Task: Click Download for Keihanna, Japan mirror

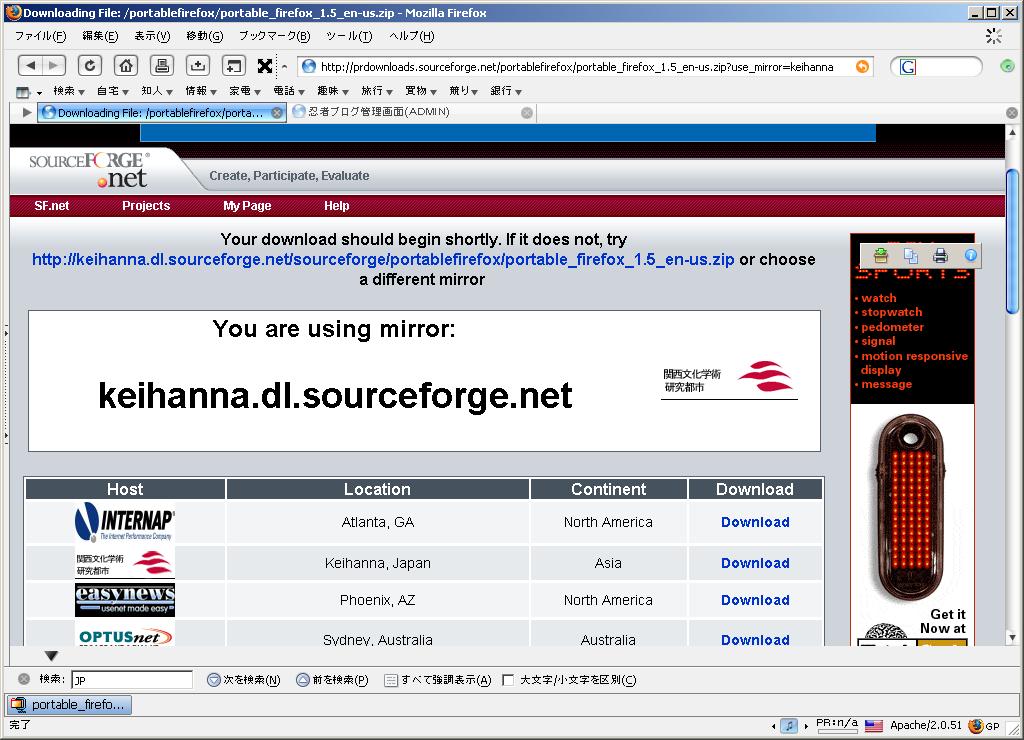Action: pyautogui.click(x=755, y=563)
